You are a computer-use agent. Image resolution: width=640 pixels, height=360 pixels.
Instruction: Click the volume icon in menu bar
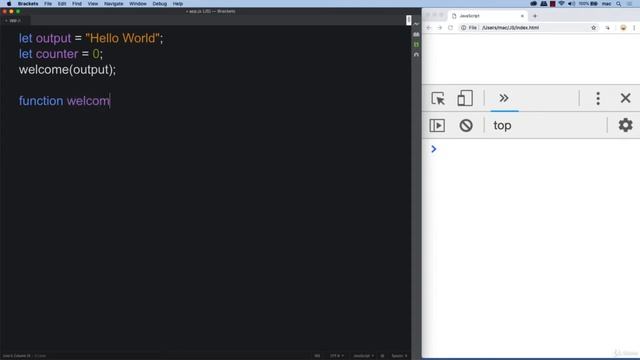(x=571, y=4)
